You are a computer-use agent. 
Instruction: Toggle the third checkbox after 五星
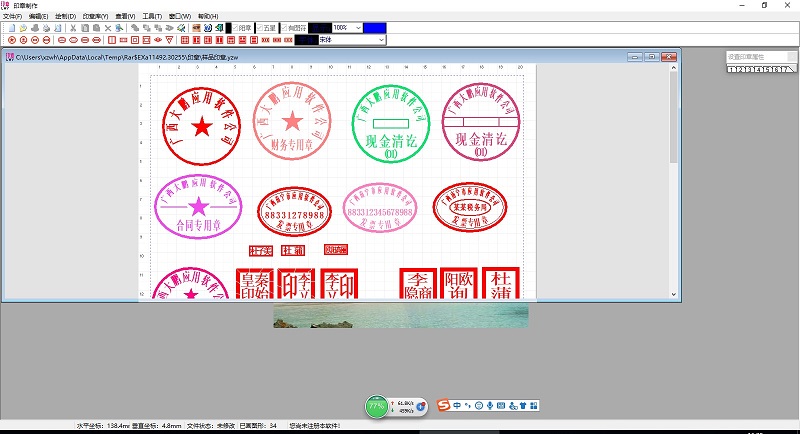[294, 28]
